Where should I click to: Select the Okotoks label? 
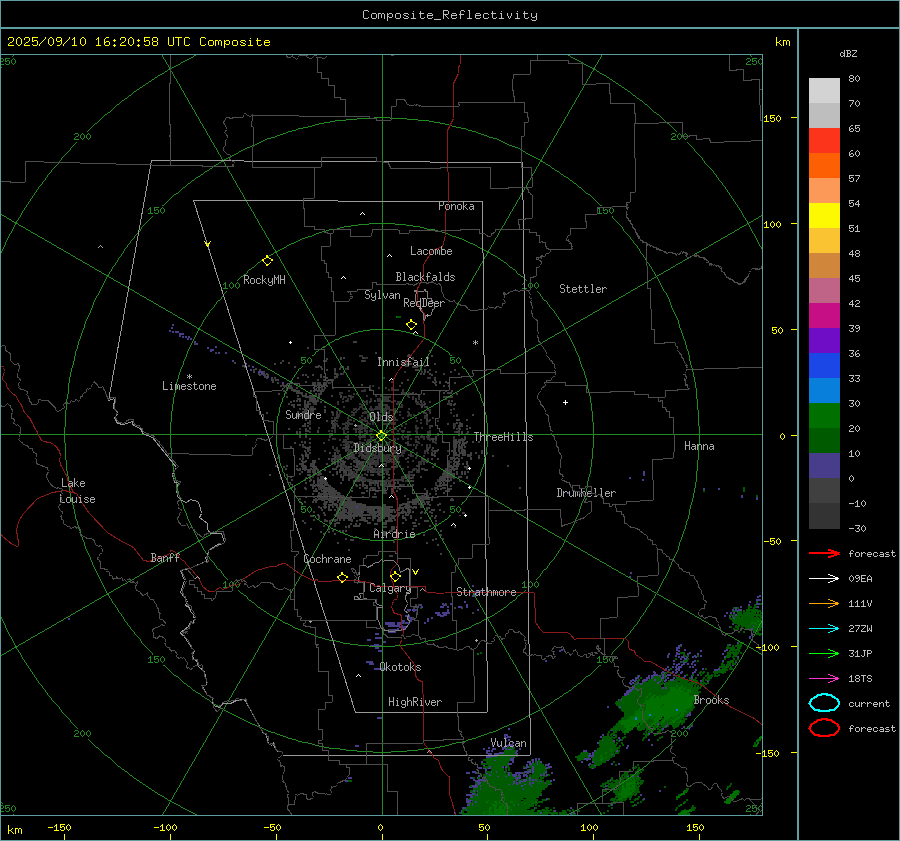400,667
